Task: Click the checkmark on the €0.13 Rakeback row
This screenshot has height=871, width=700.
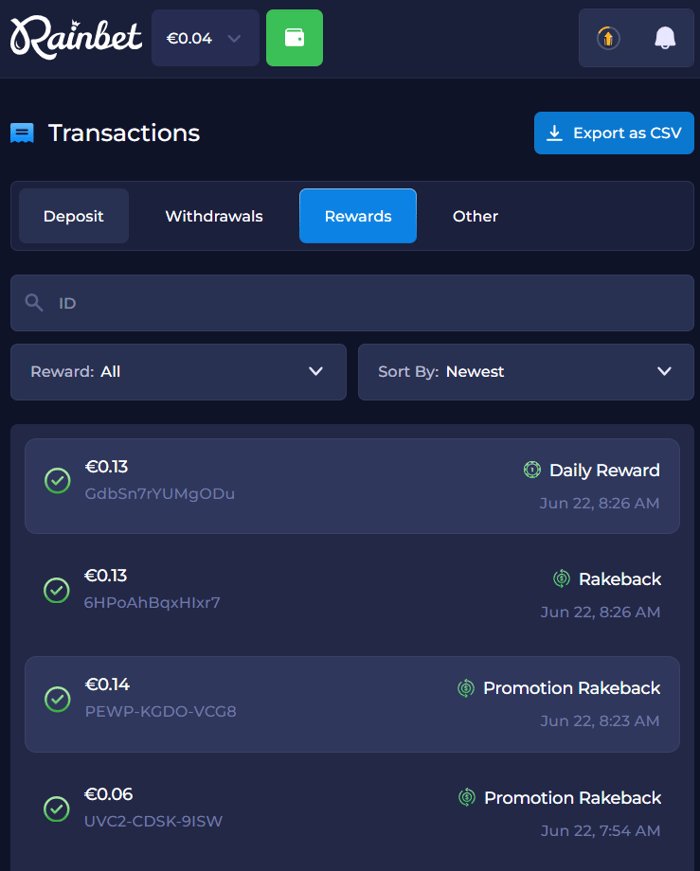Action: tap(57, 590)
